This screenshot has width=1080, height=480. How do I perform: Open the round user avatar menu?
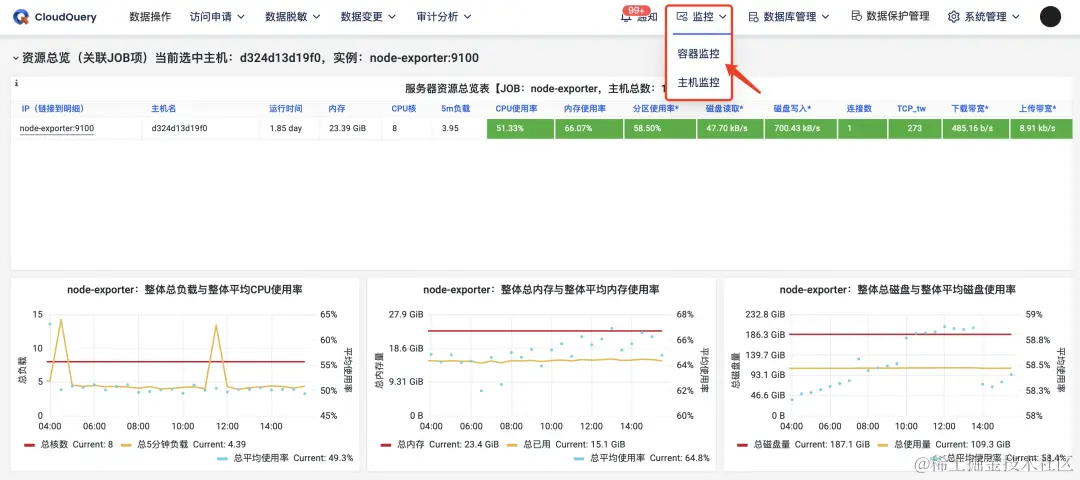pos(1050,17)
